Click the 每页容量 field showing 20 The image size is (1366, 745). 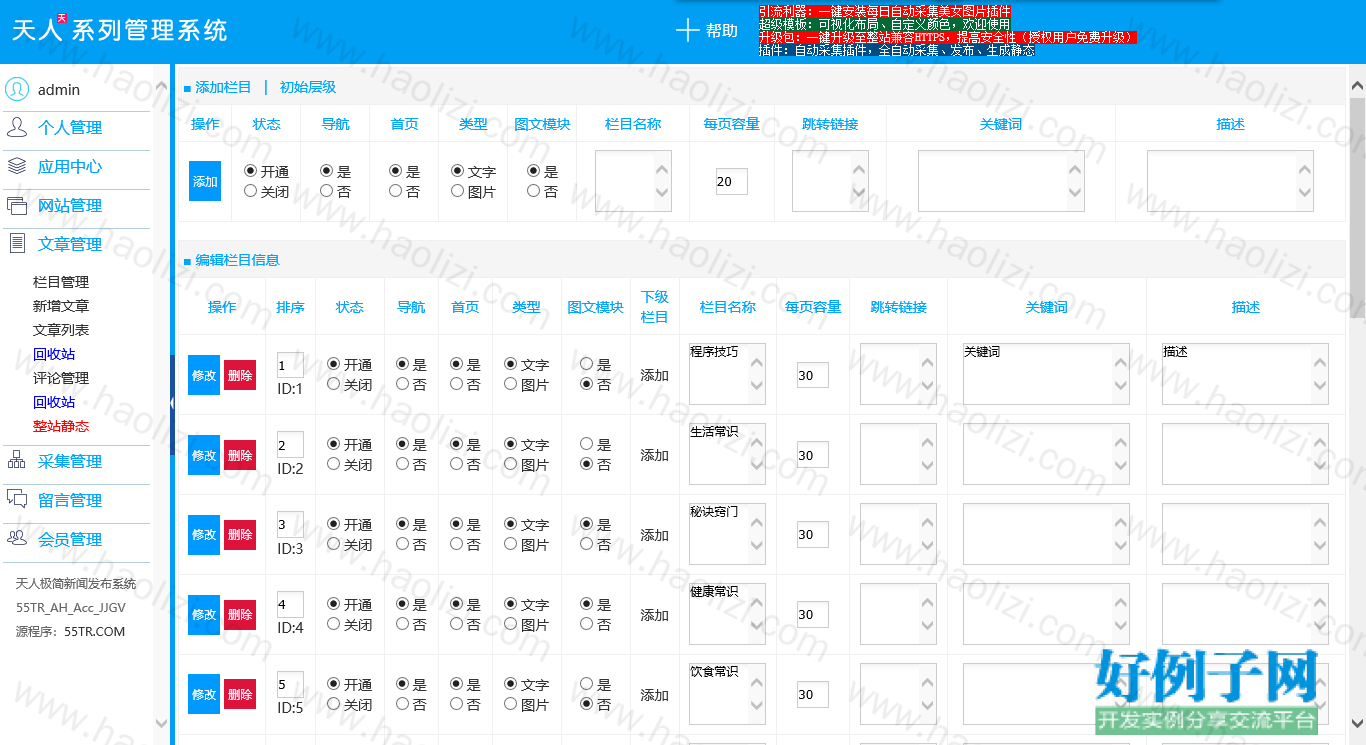tap(732, 181)
